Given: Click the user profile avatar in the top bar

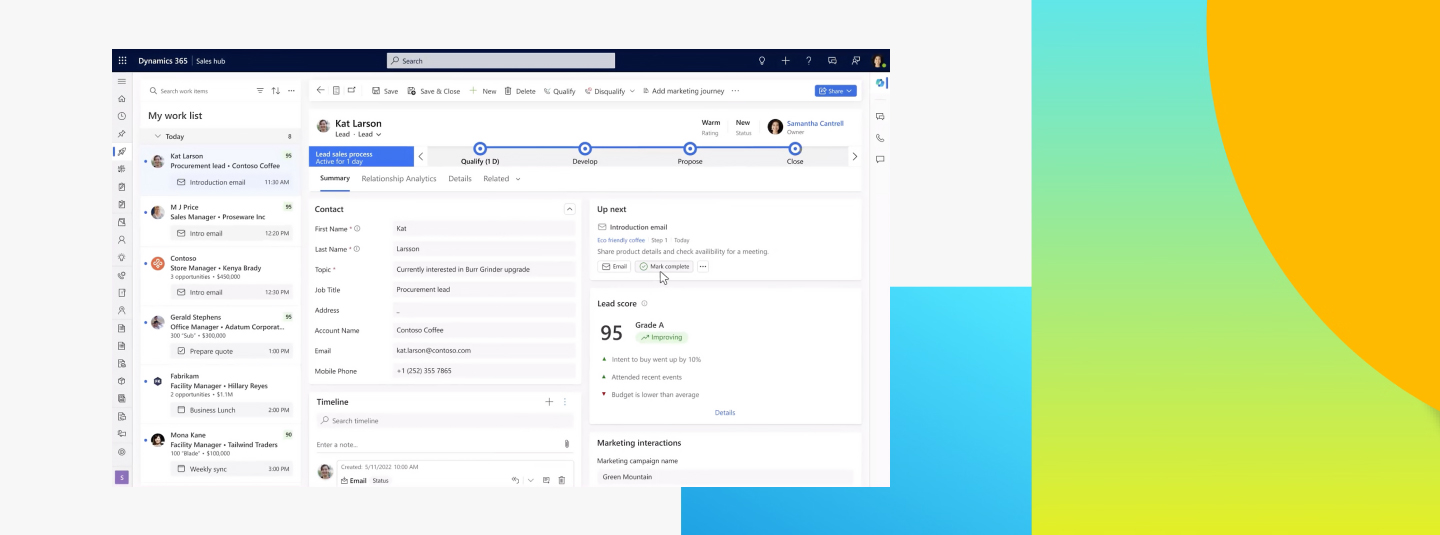Looking at the screenshot, I should 878,61.
